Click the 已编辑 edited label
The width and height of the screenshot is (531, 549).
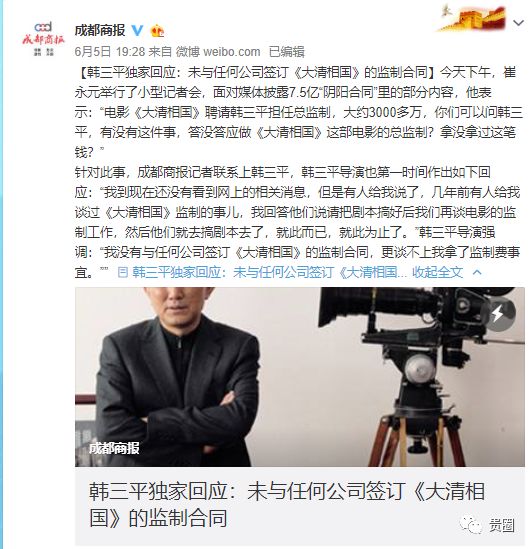[x=287, y=52]
